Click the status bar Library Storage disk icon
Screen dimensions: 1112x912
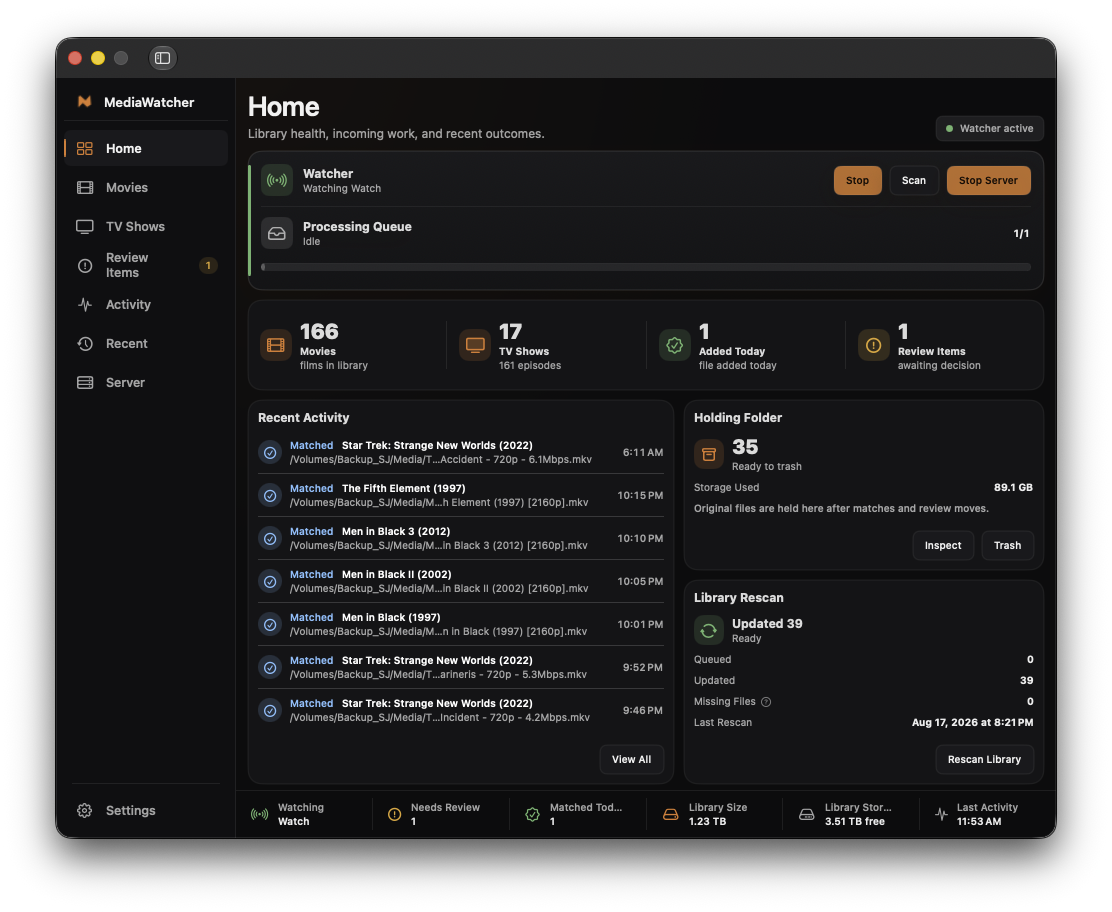[807, 815]
